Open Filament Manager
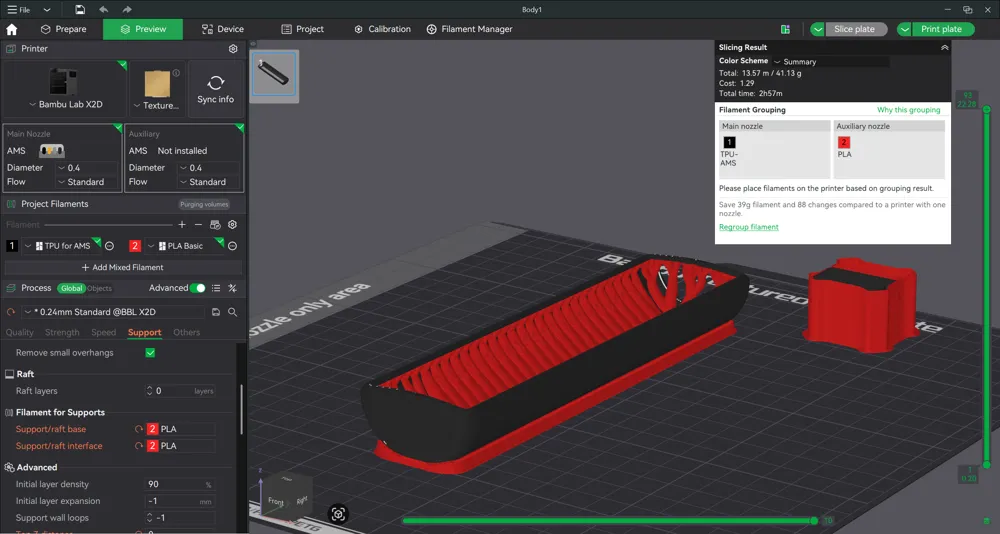 469,29
